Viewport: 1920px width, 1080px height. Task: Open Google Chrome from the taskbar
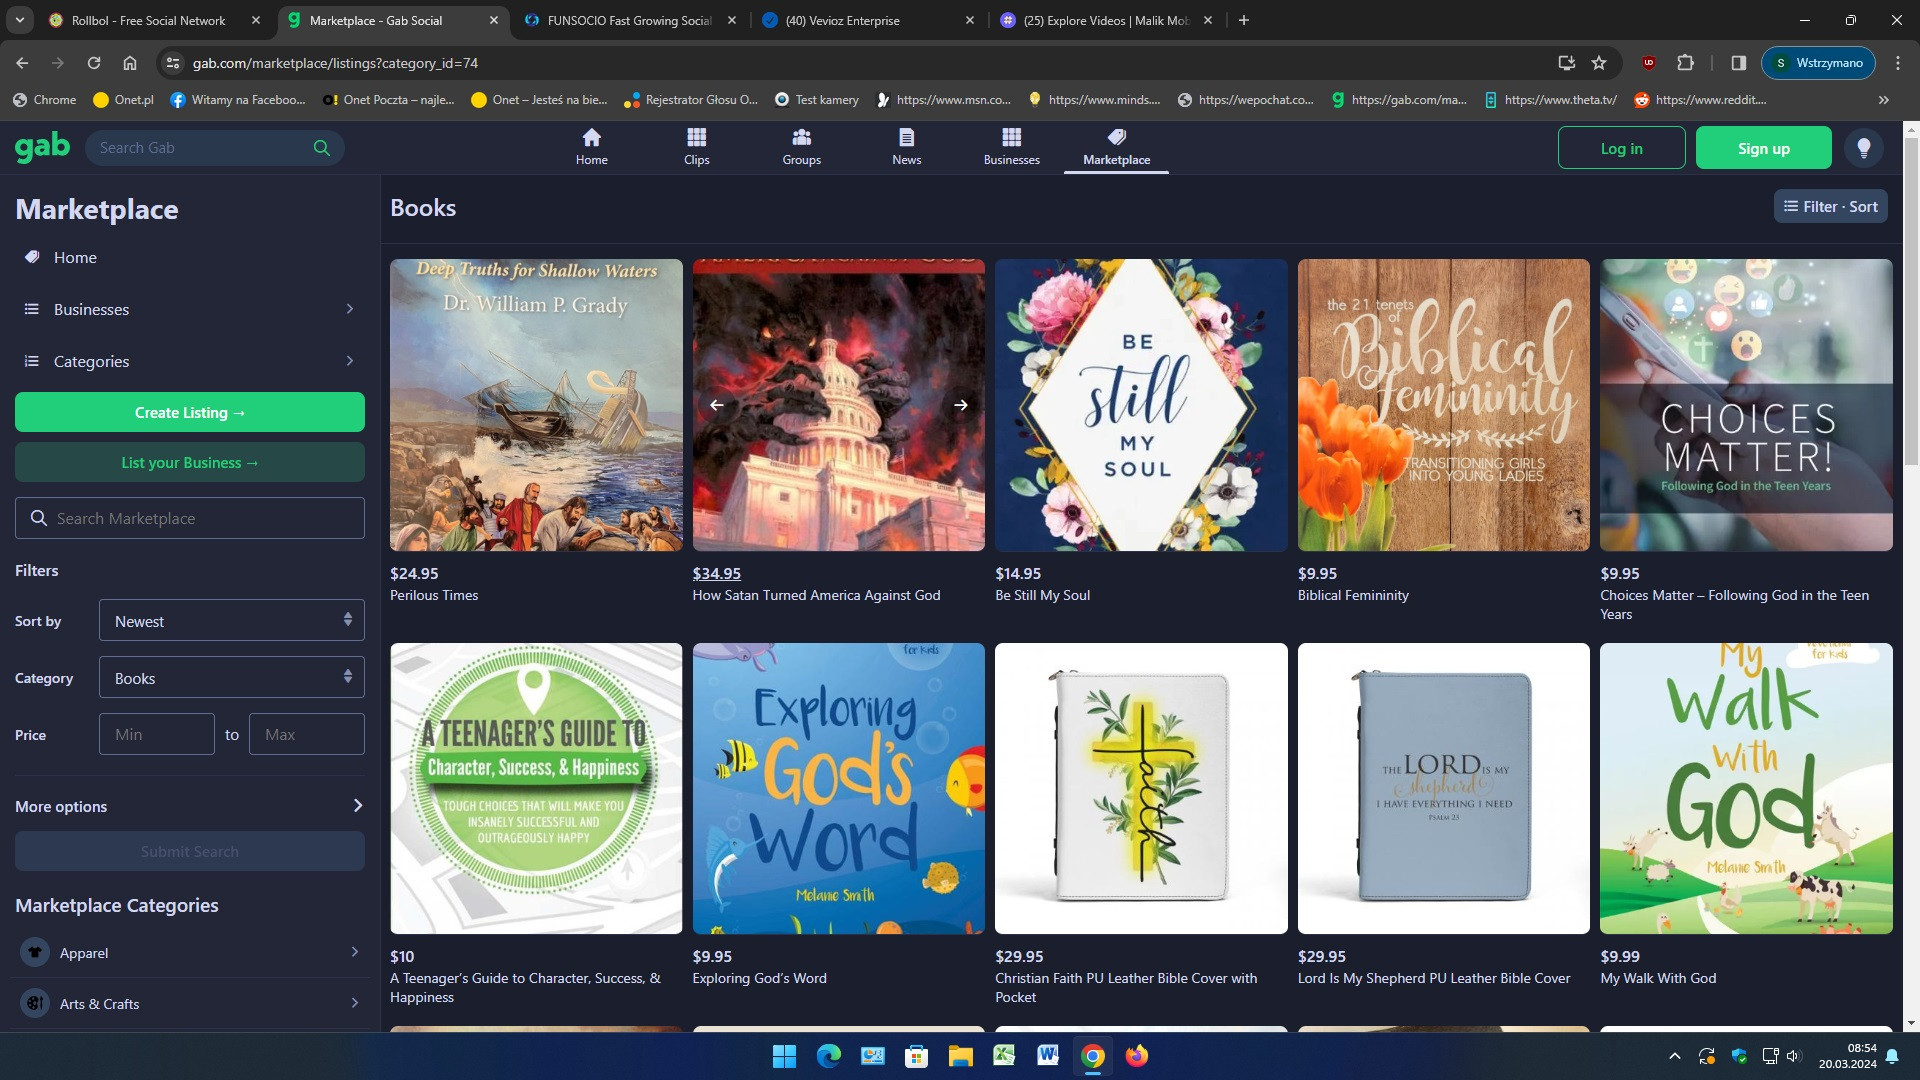[1092, 1056]
